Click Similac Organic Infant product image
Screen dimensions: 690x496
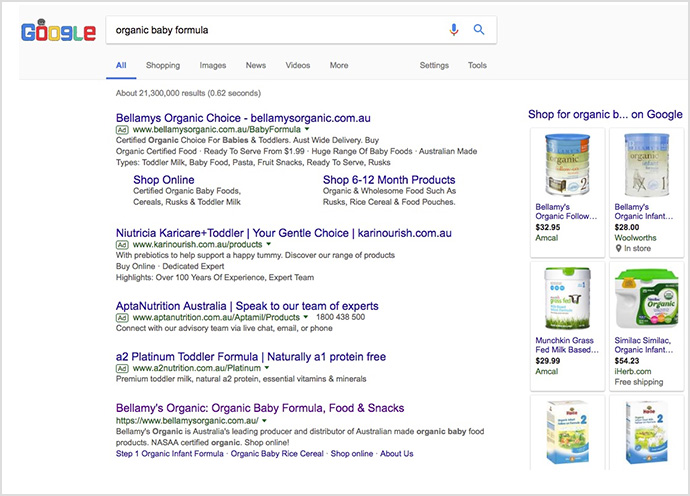click(646, 298)
